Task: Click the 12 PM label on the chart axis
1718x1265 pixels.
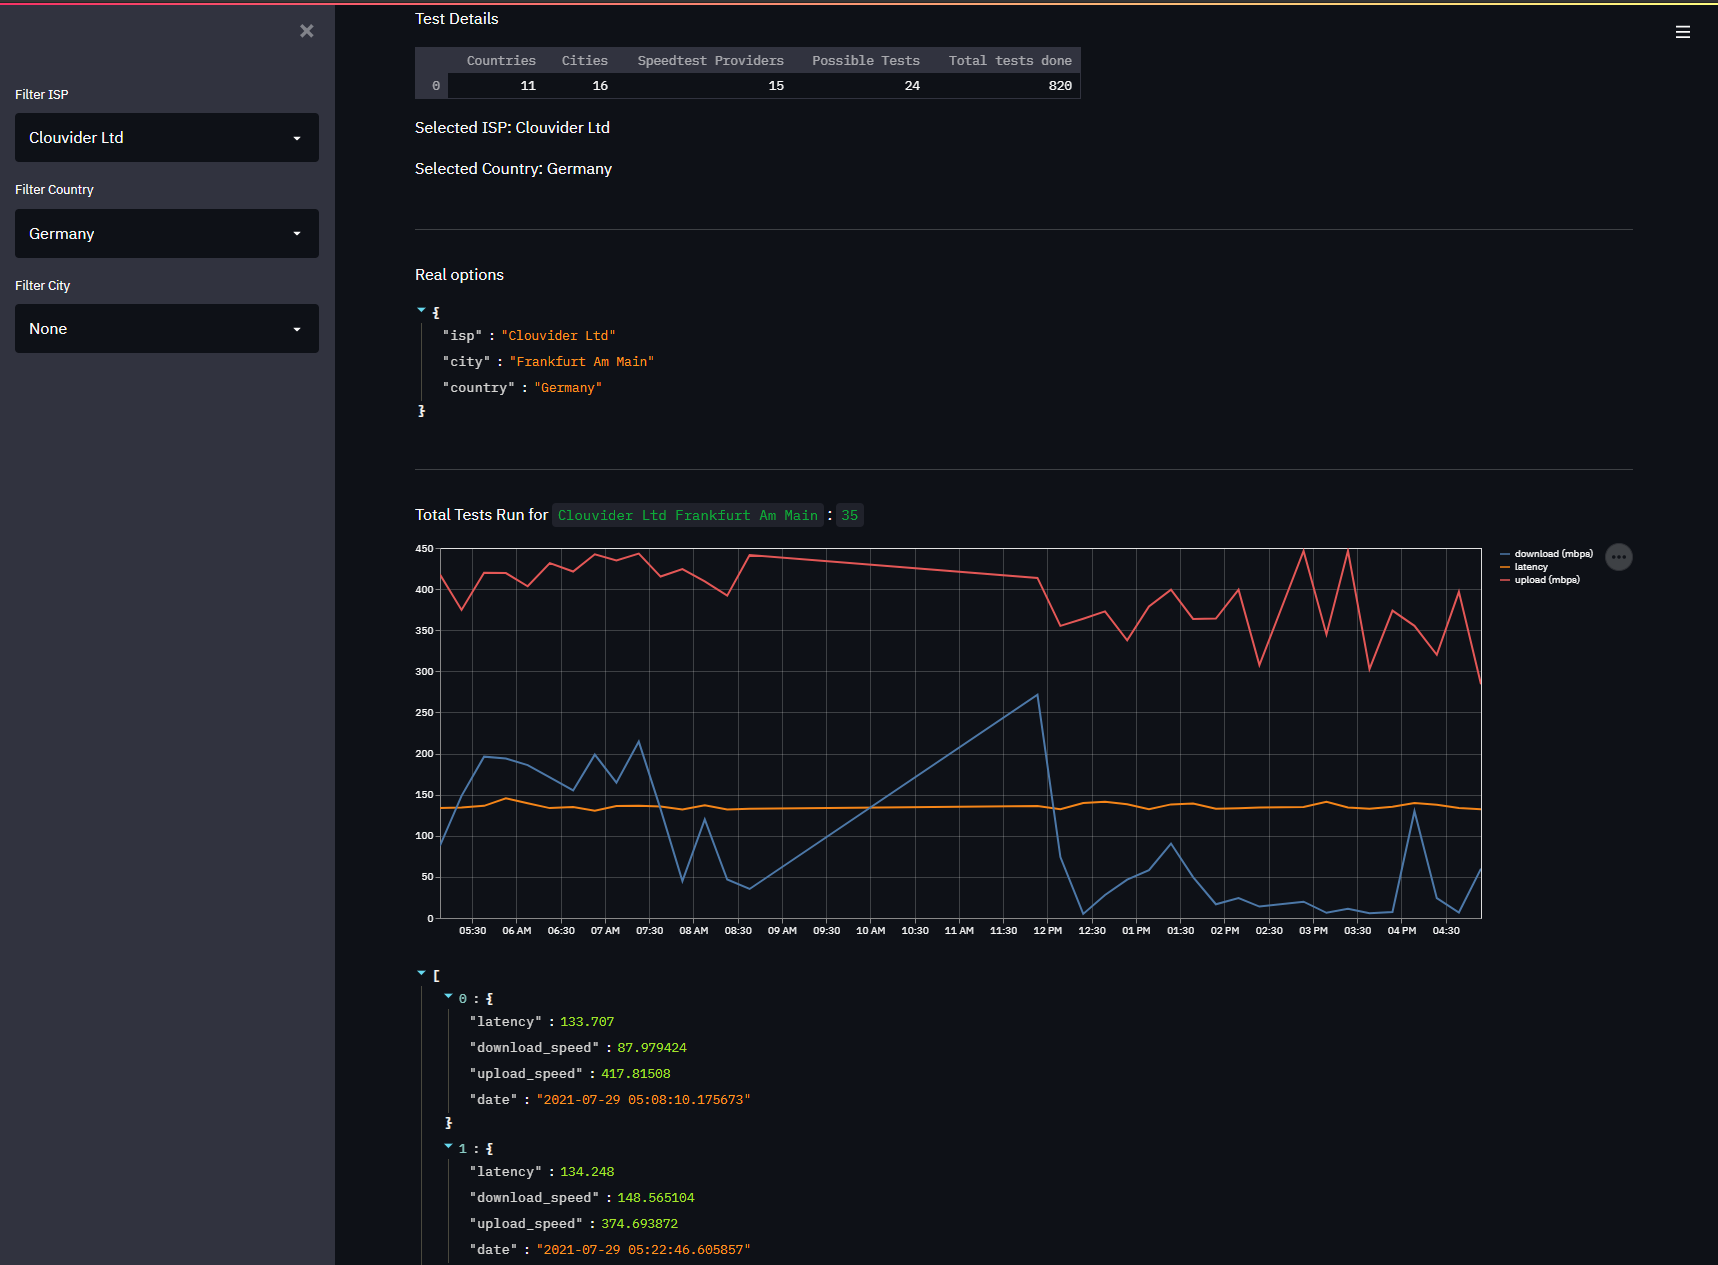Action: coord(1047,931)
